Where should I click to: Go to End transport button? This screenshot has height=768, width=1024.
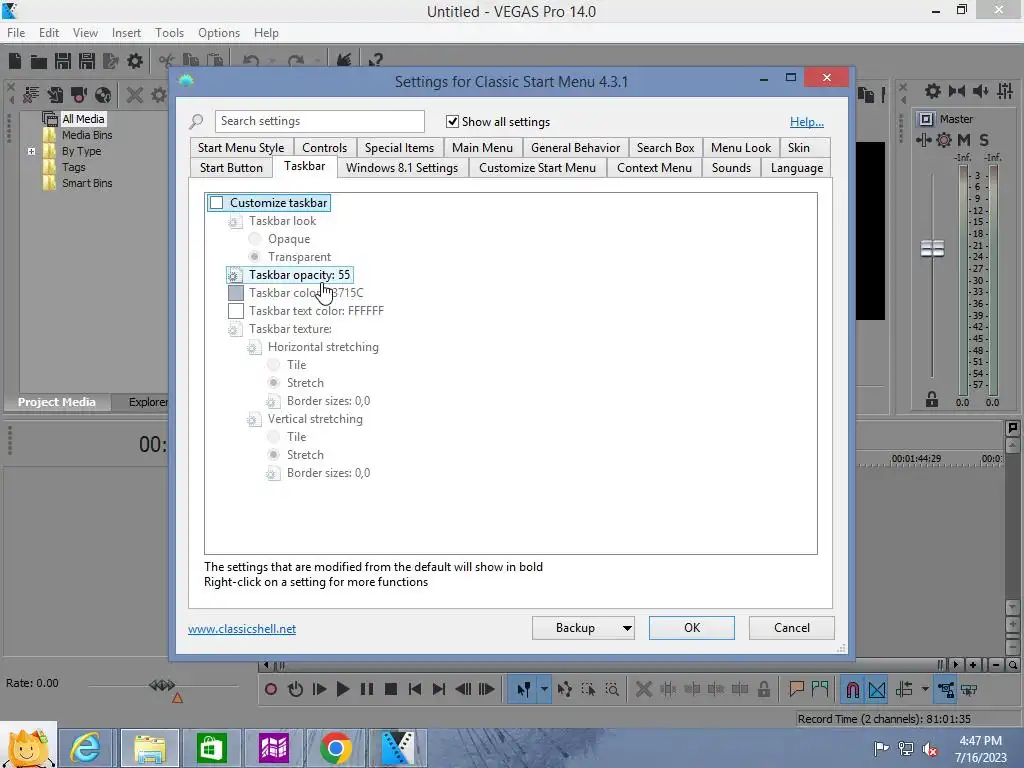point(439,690)
